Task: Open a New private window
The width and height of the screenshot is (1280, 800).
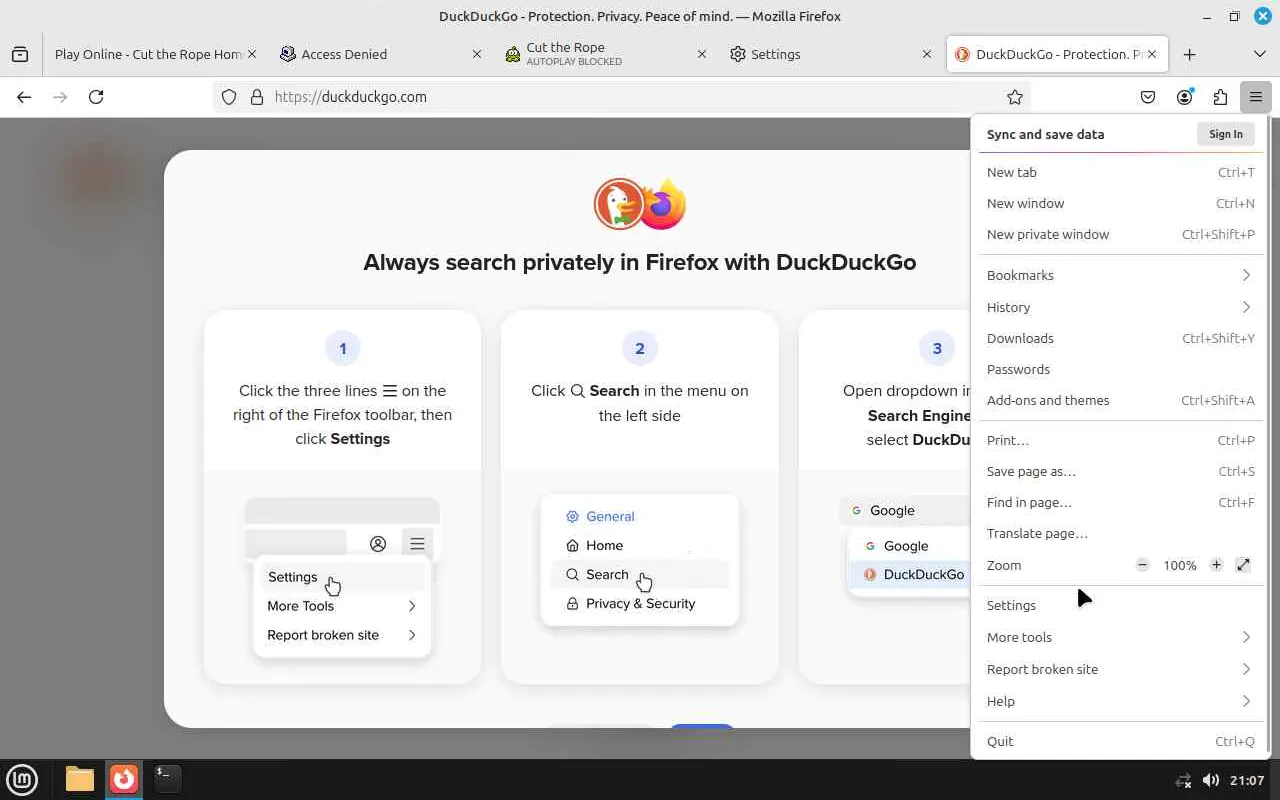Action: (1120, 234)
